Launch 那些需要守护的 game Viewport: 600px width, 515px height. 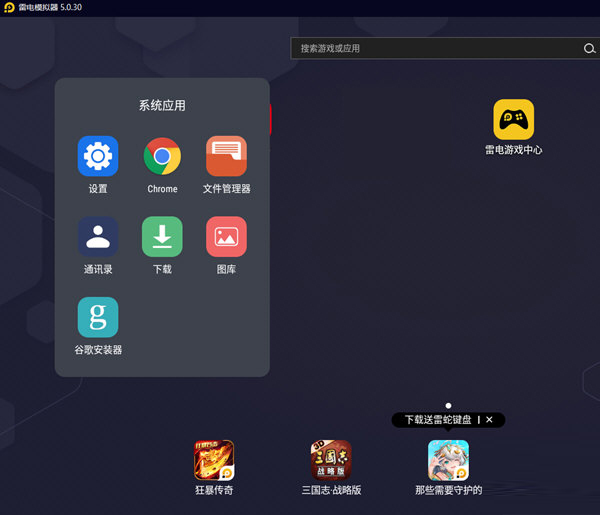[448, 460]
